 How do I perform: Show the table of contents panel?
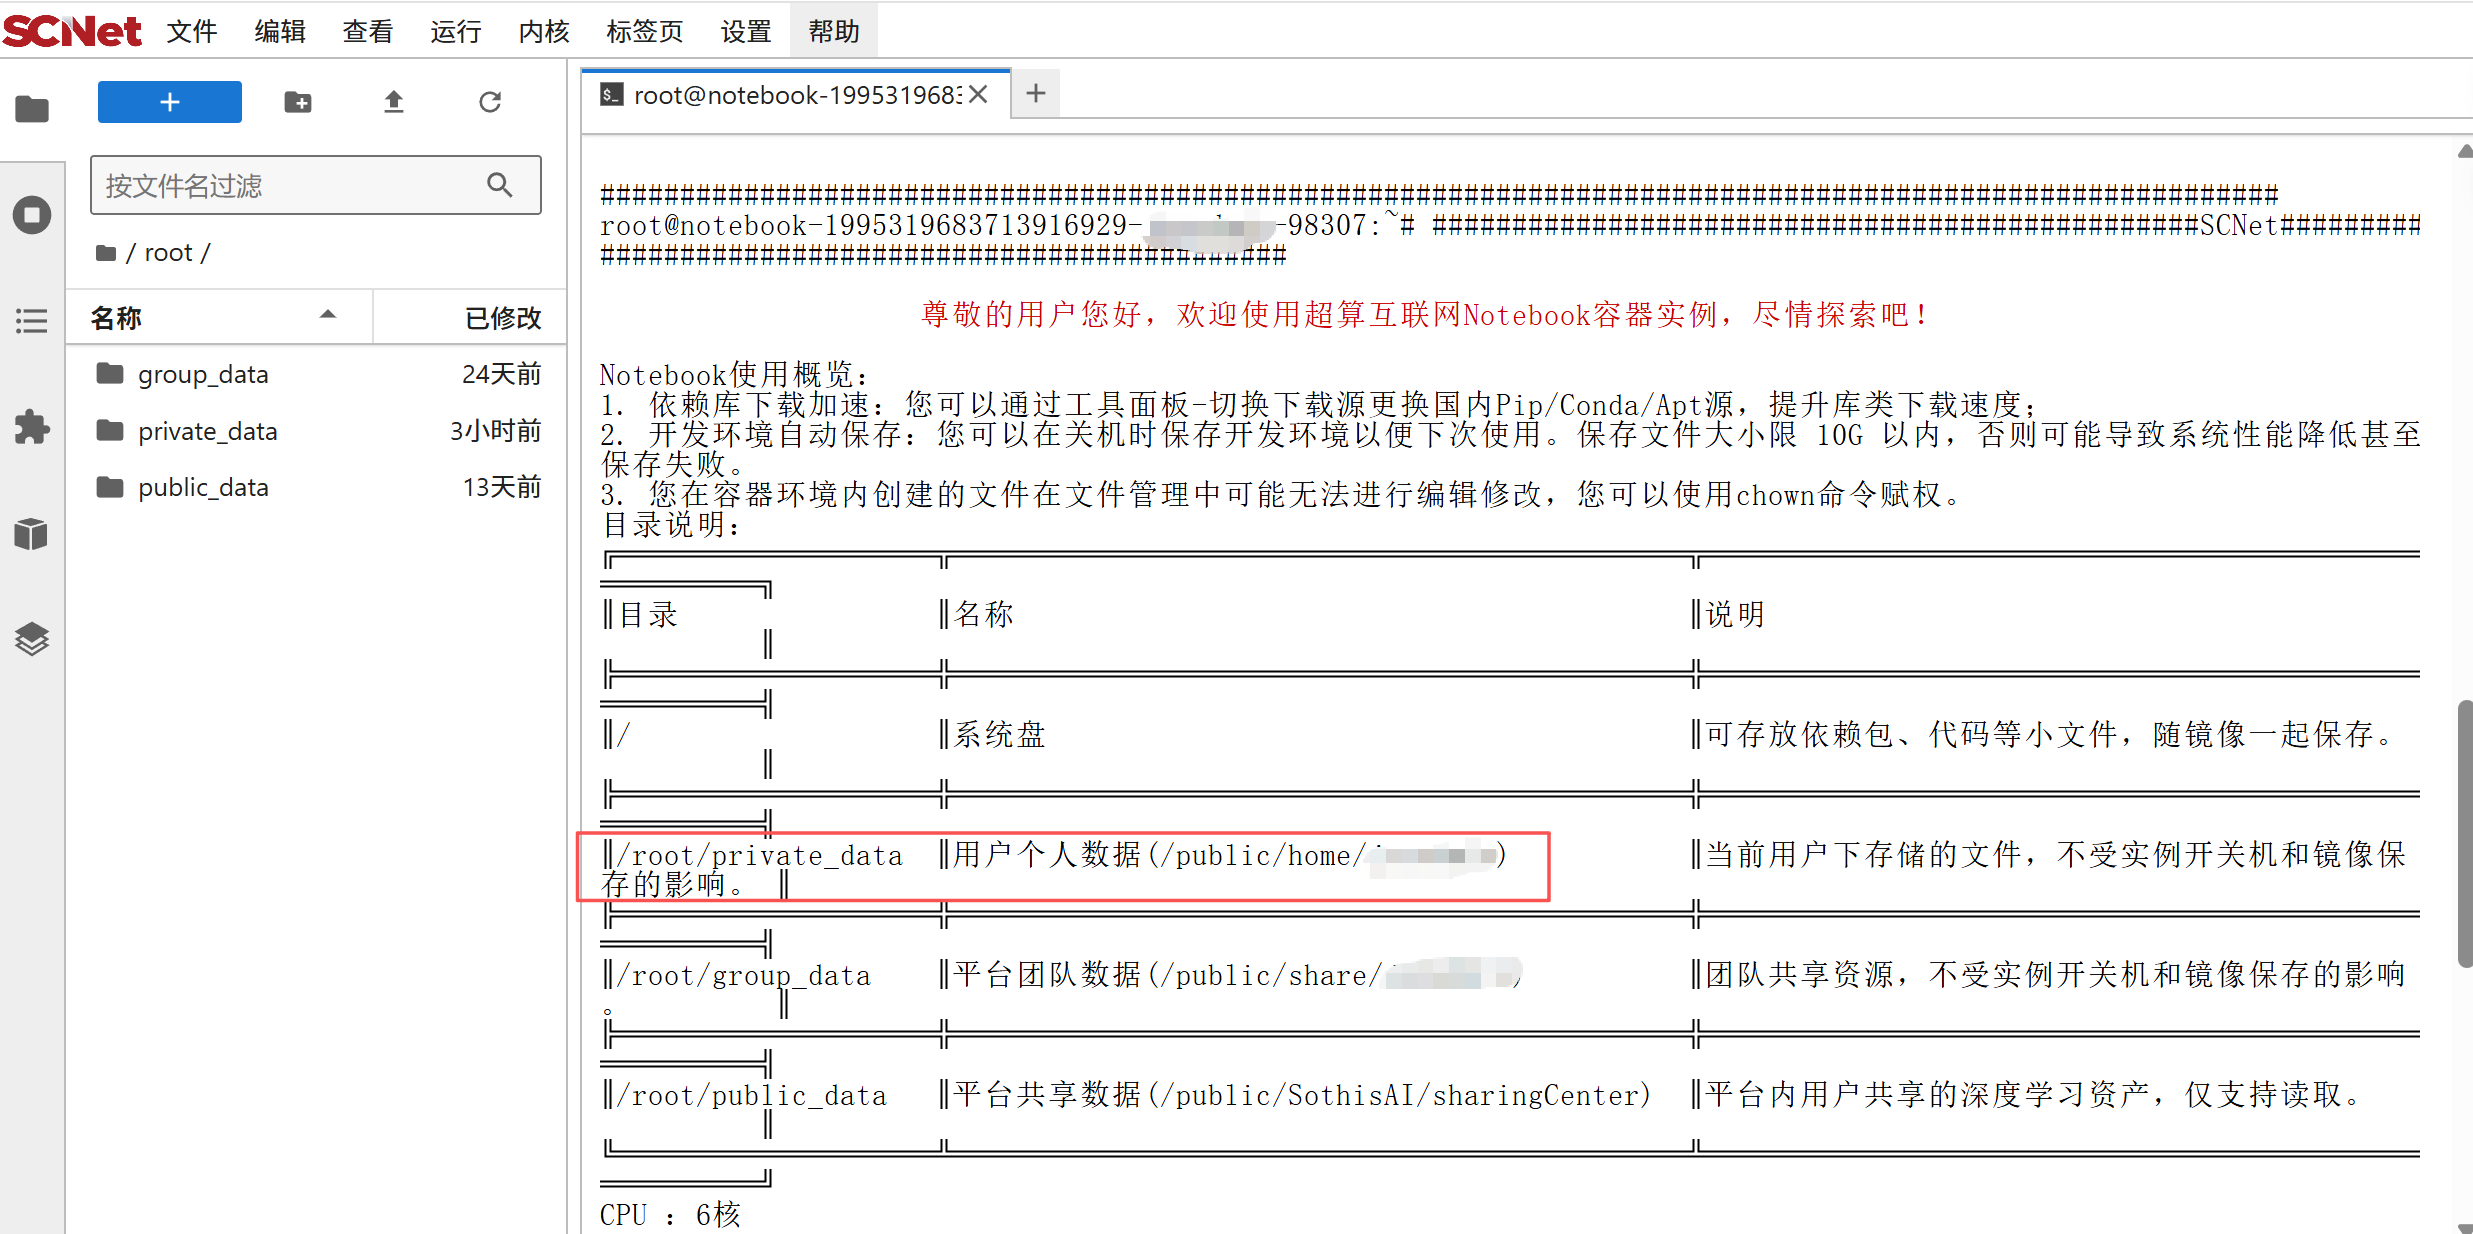click(x=32, y=321)
